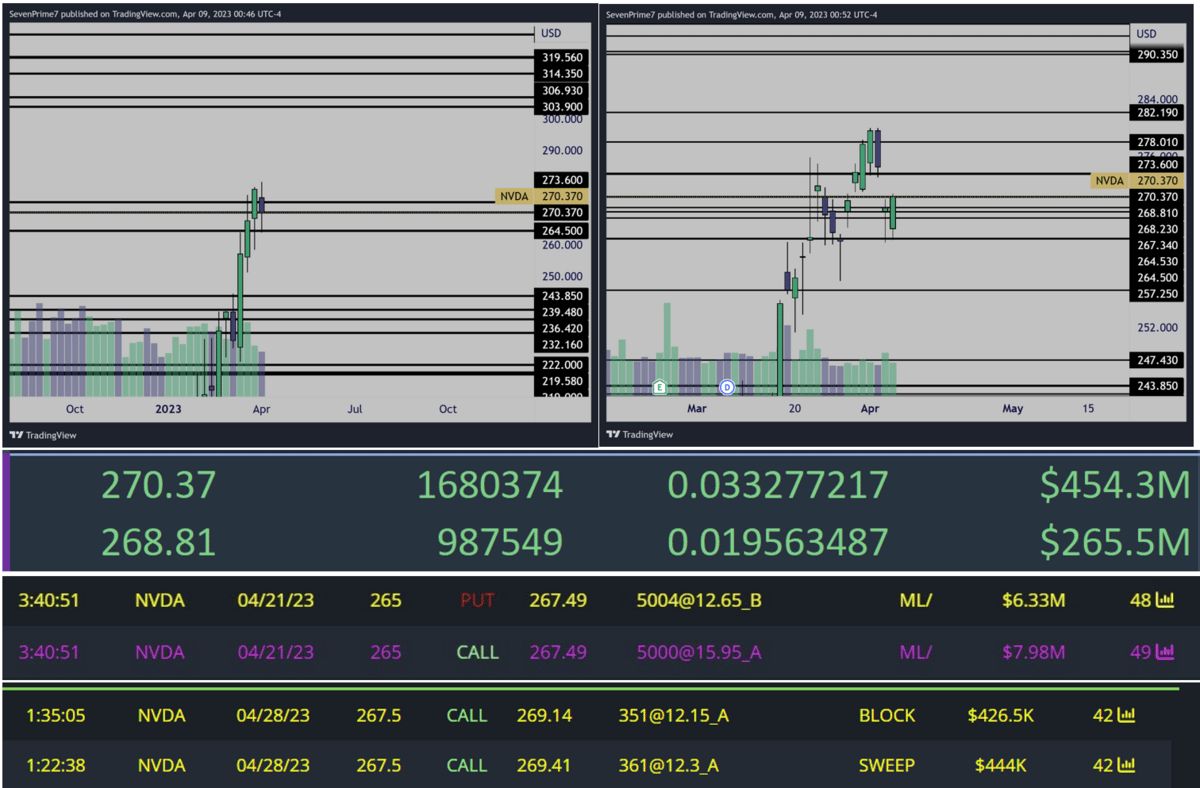This screenshot has width=1200, height=788.
Task: Select the 314.350 level label
Action: 561,74
